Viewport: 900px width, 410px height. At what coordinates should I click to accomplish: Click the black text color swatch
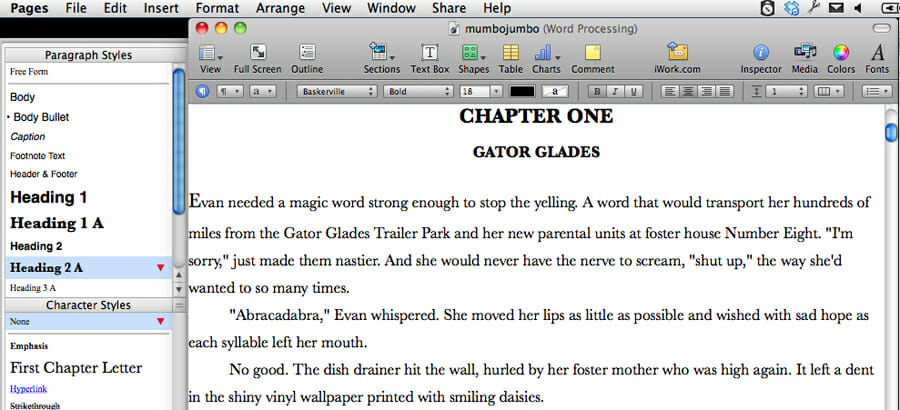click(x=522, y=91)
